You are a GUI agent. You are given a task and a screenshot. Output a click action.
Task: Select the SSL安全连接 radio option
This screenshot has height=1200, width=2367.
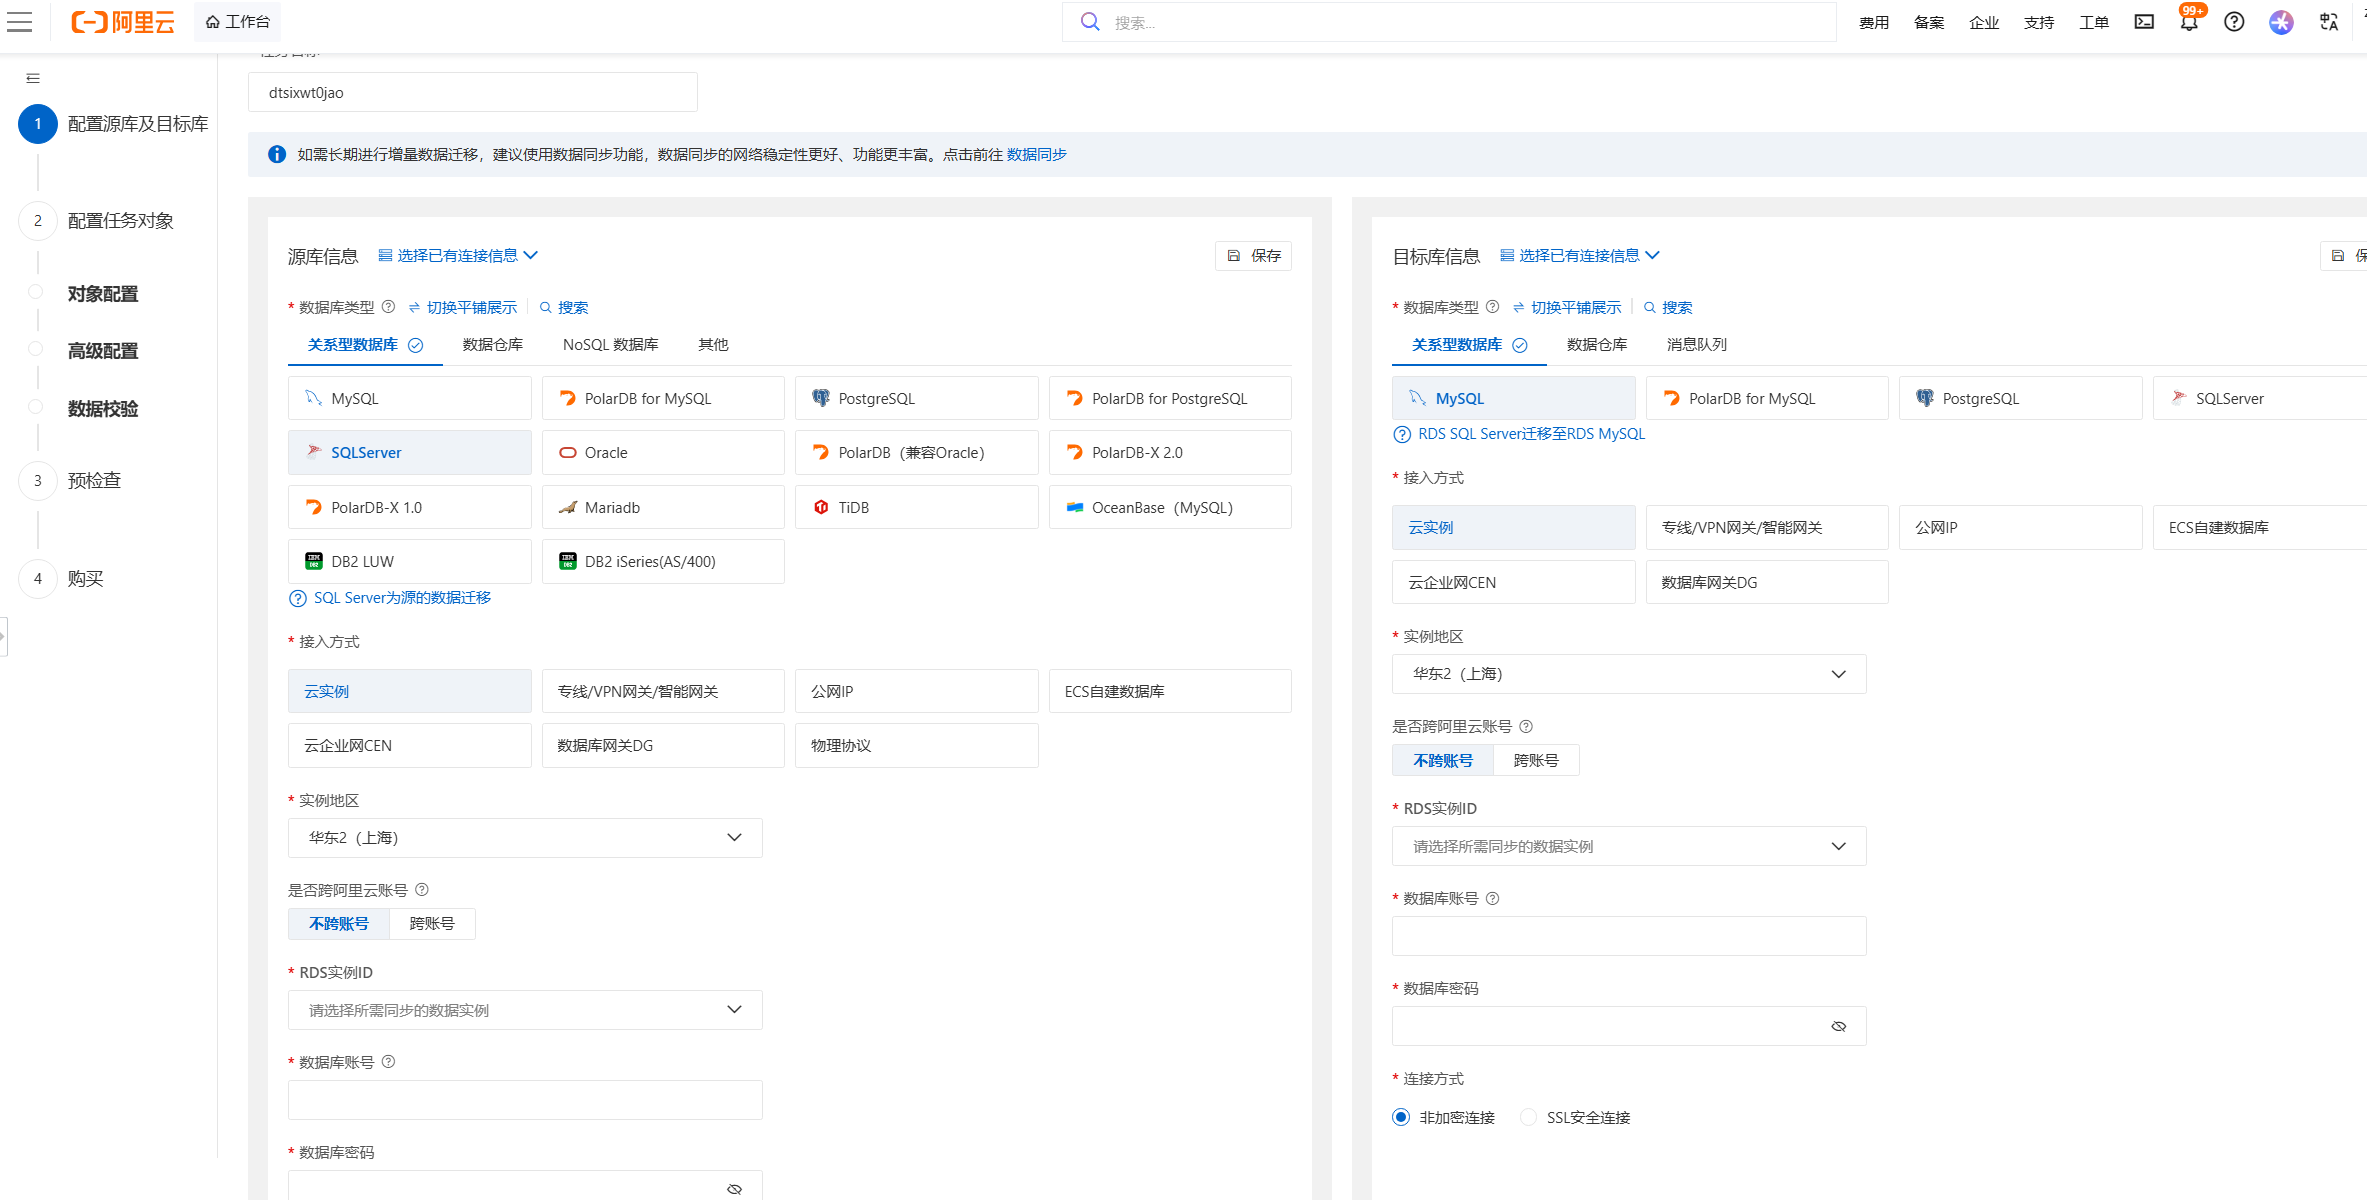1528,1117
